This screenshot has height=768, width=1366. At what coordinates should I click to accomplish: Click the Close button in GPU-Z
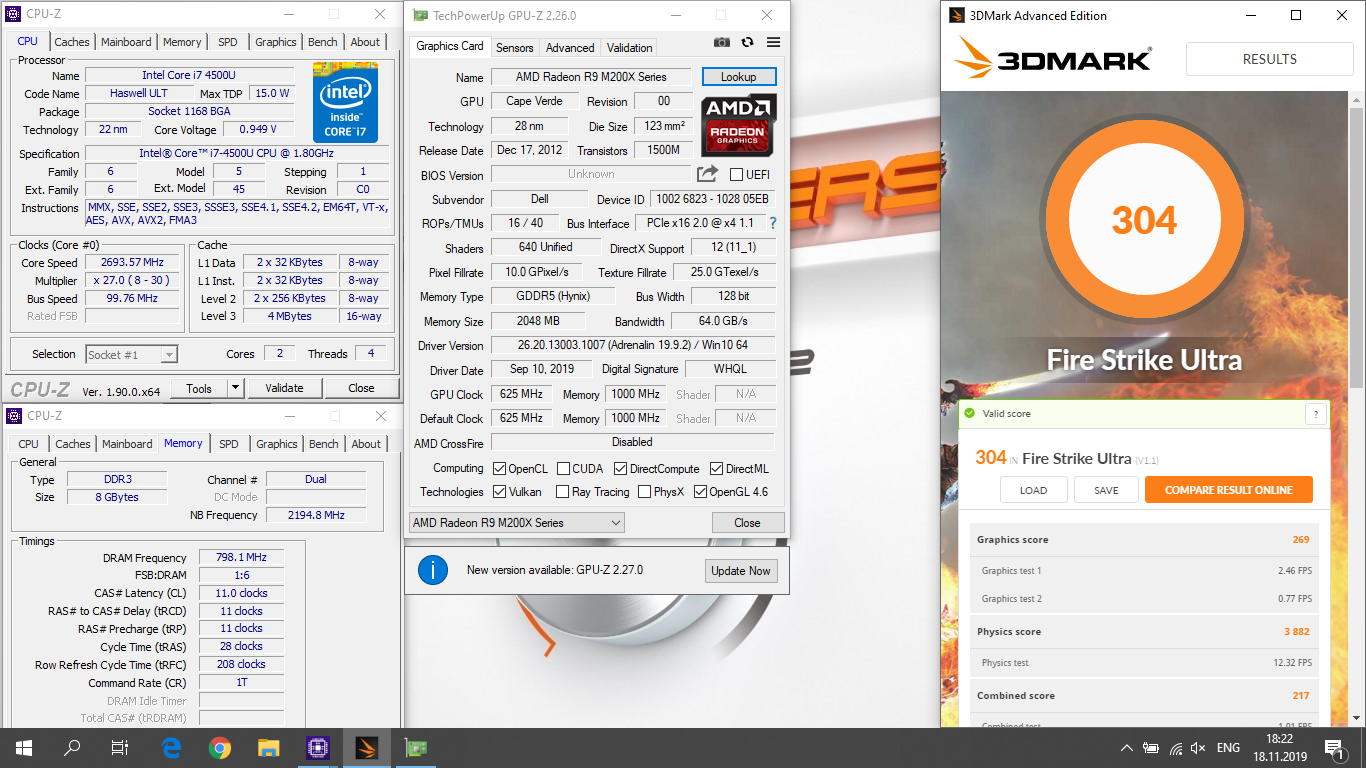coord(747,522)
